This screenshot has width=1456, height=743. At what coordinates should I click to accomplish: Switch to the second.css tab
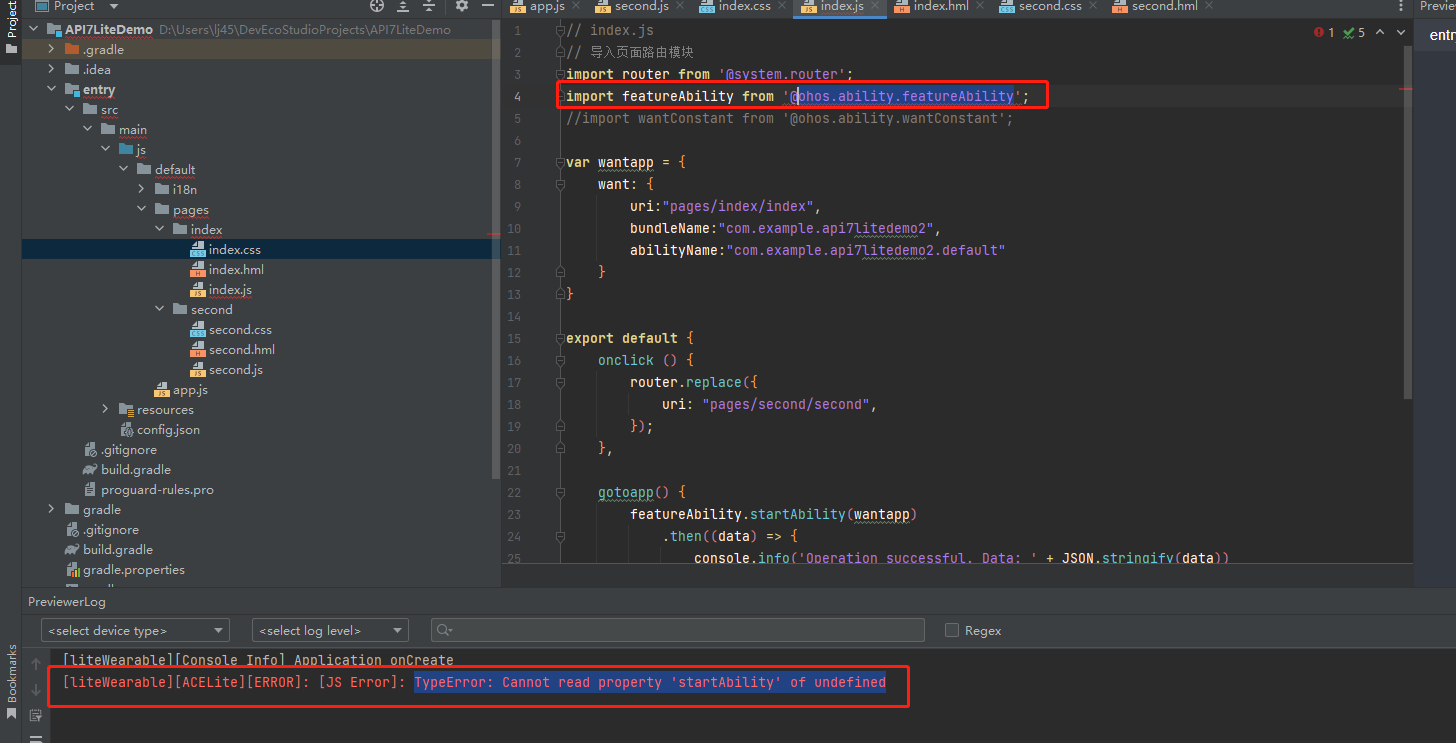click(x=1050, y=6)
